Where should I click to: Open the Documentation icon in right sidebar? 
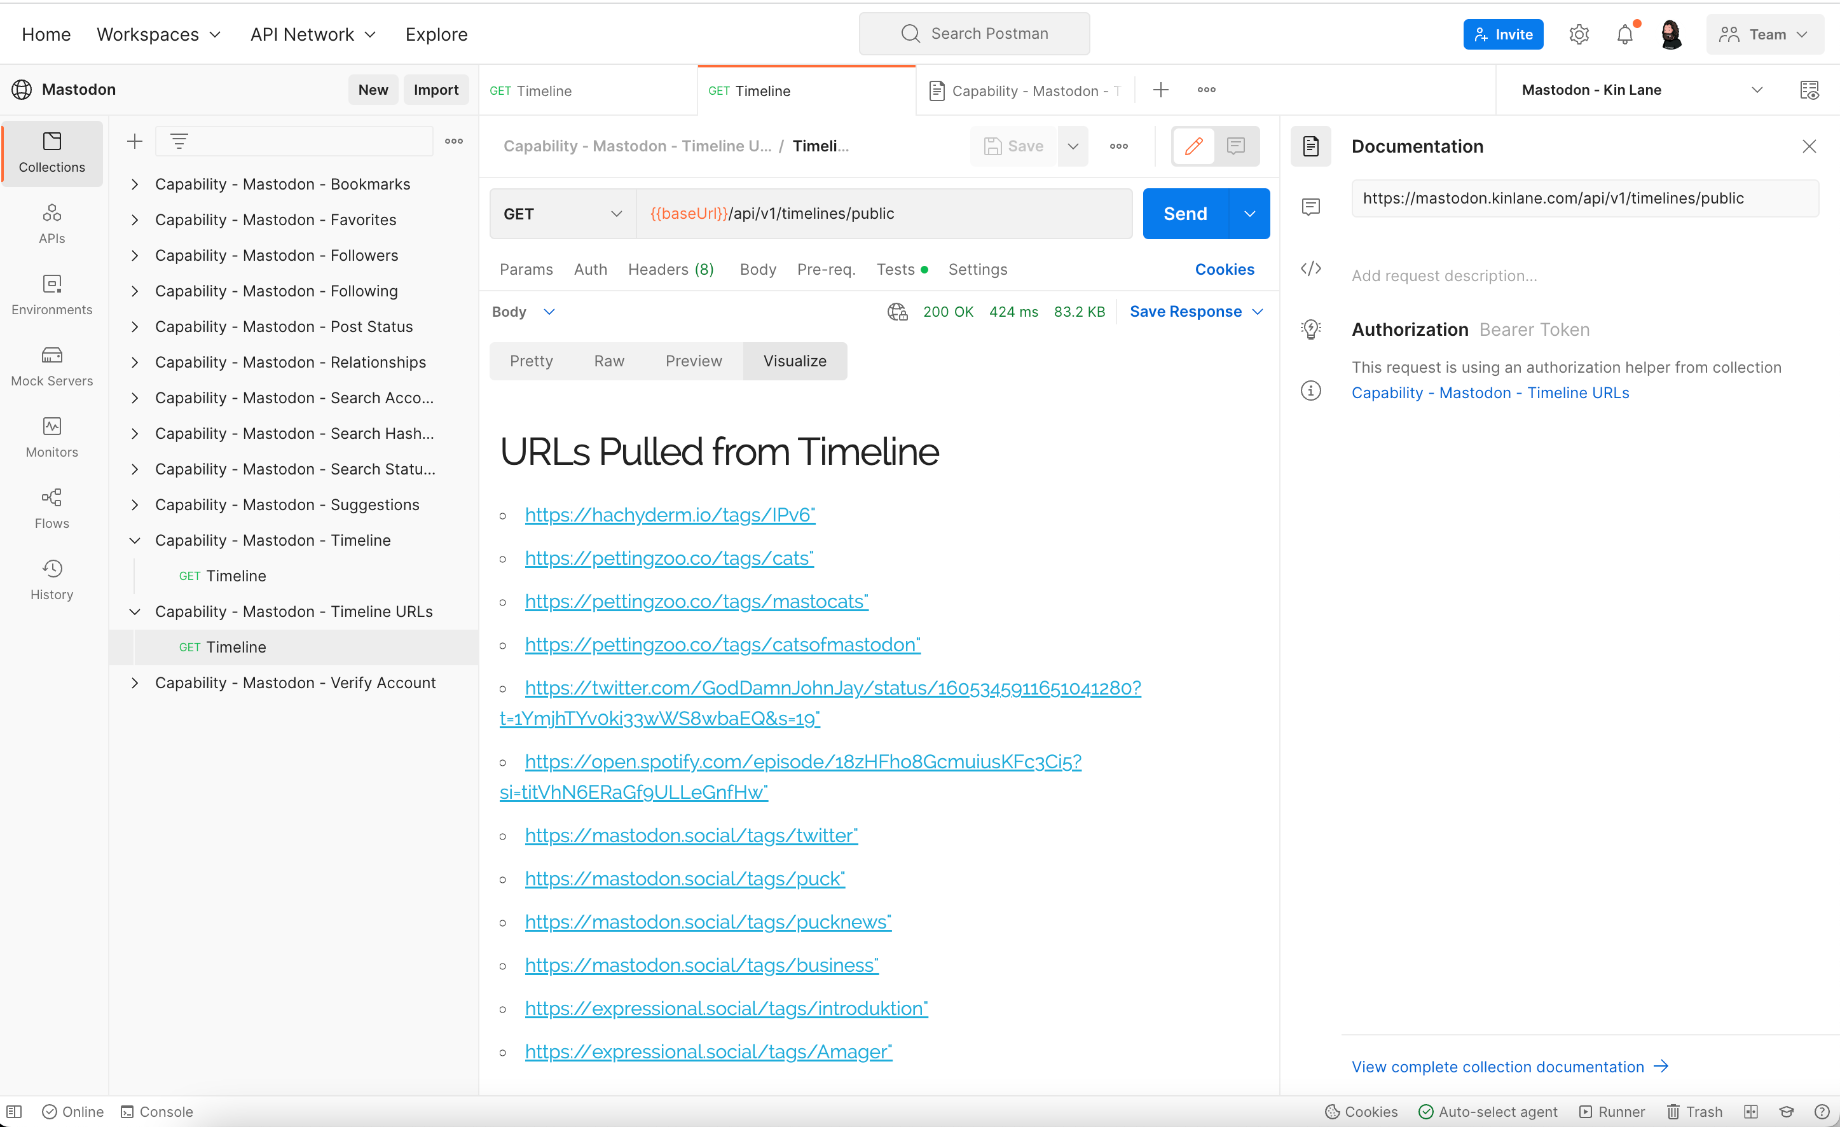tap(1311, 146)
